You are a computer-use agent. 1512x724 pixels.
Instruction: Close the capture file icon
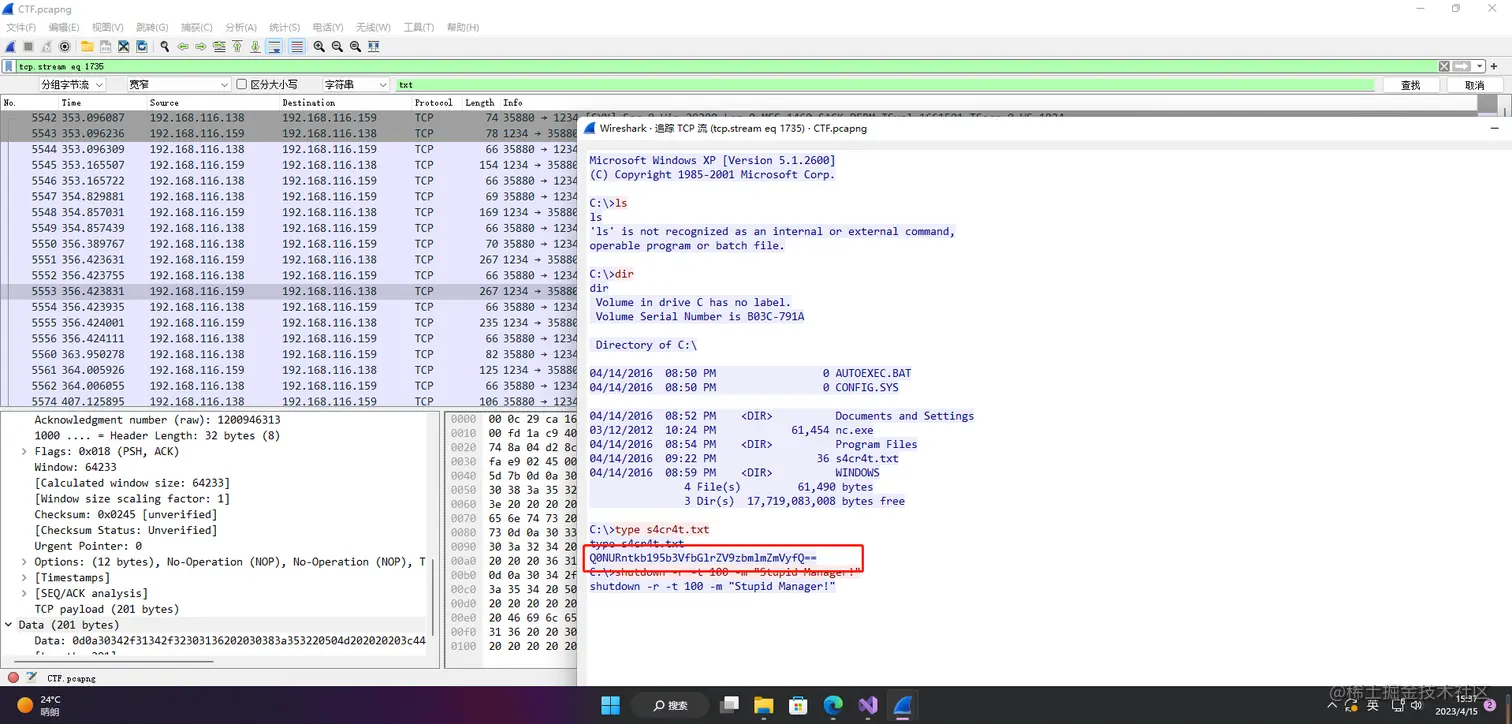pyautogui.click(x=123, y=46)
